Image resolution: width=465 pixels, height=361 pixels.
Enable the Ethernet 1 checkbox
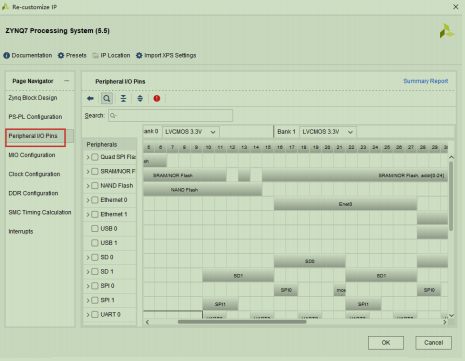point(95,214)
